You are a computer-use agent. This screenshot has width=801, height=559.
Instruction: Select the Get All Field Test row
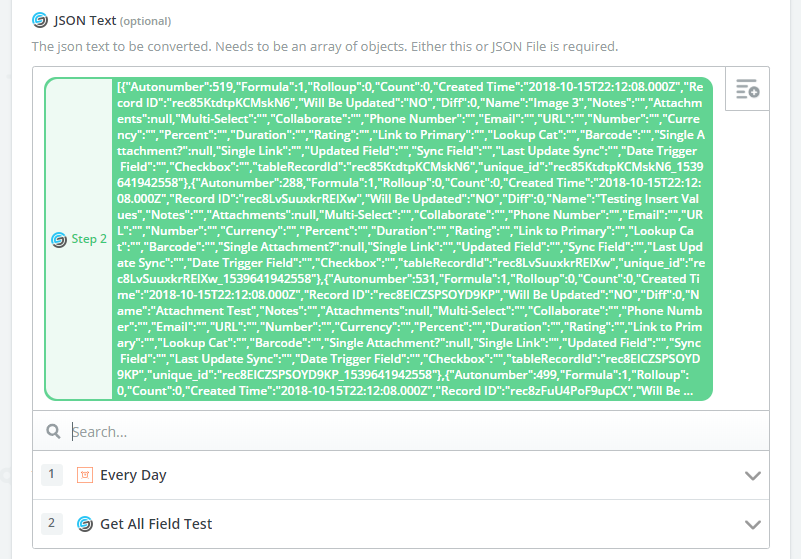point(401,524)
